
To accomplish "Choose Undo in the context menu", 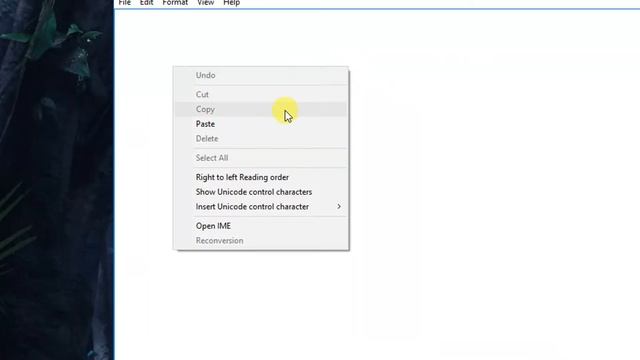I will click(261, 75).
